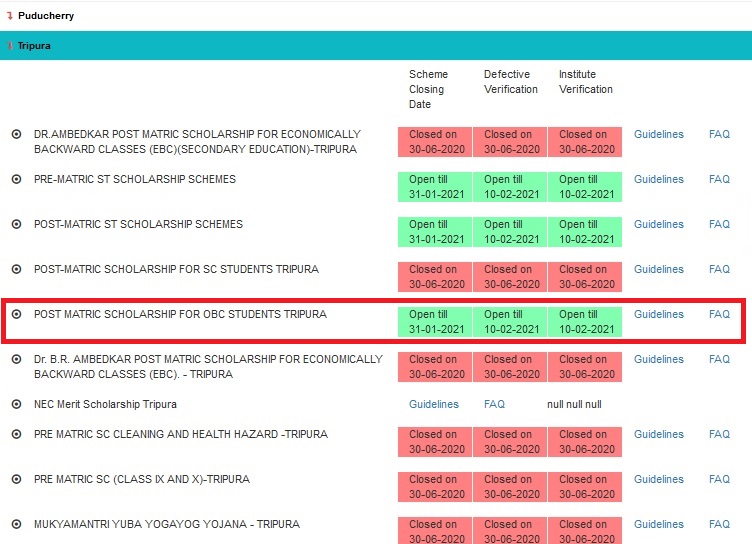
Task: Click Pre Matric SC Cleaning defective verification Closed cell
Action: pyautogui.click(x=510, y=442)
